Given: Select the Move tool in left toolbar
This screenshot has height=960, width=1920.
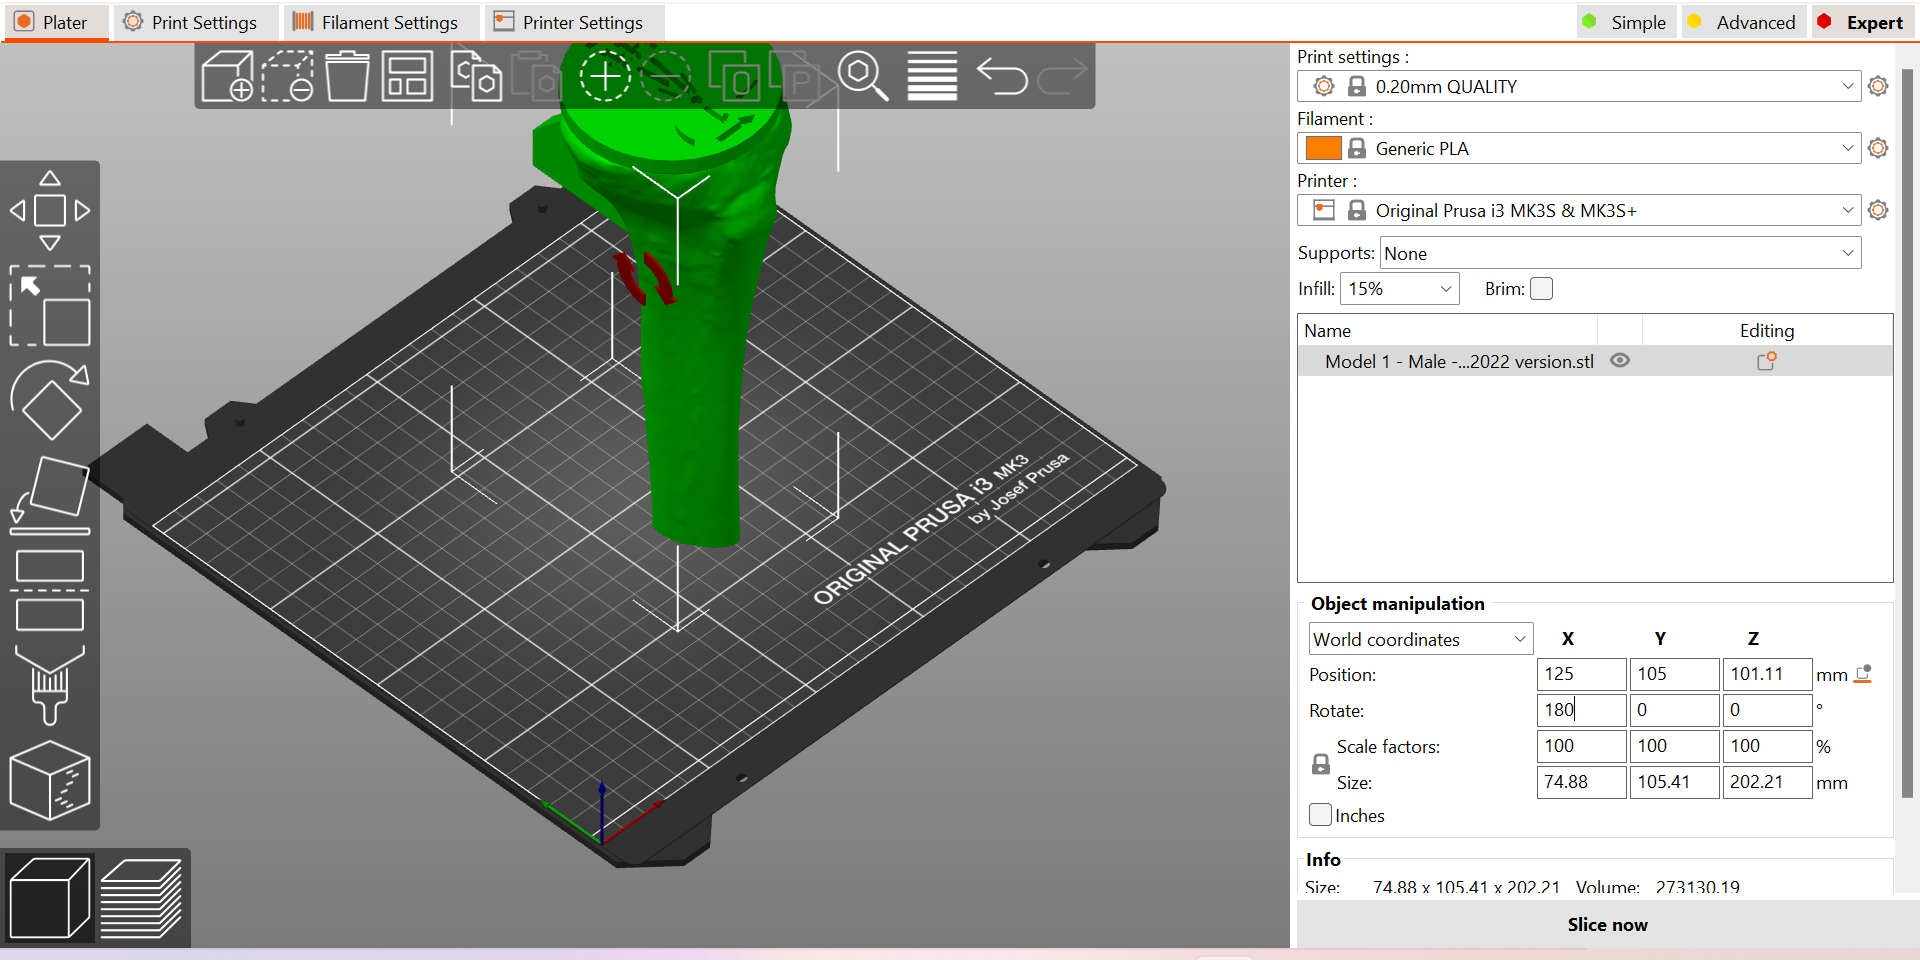Looking at the screenshot, I should [49, 210].
